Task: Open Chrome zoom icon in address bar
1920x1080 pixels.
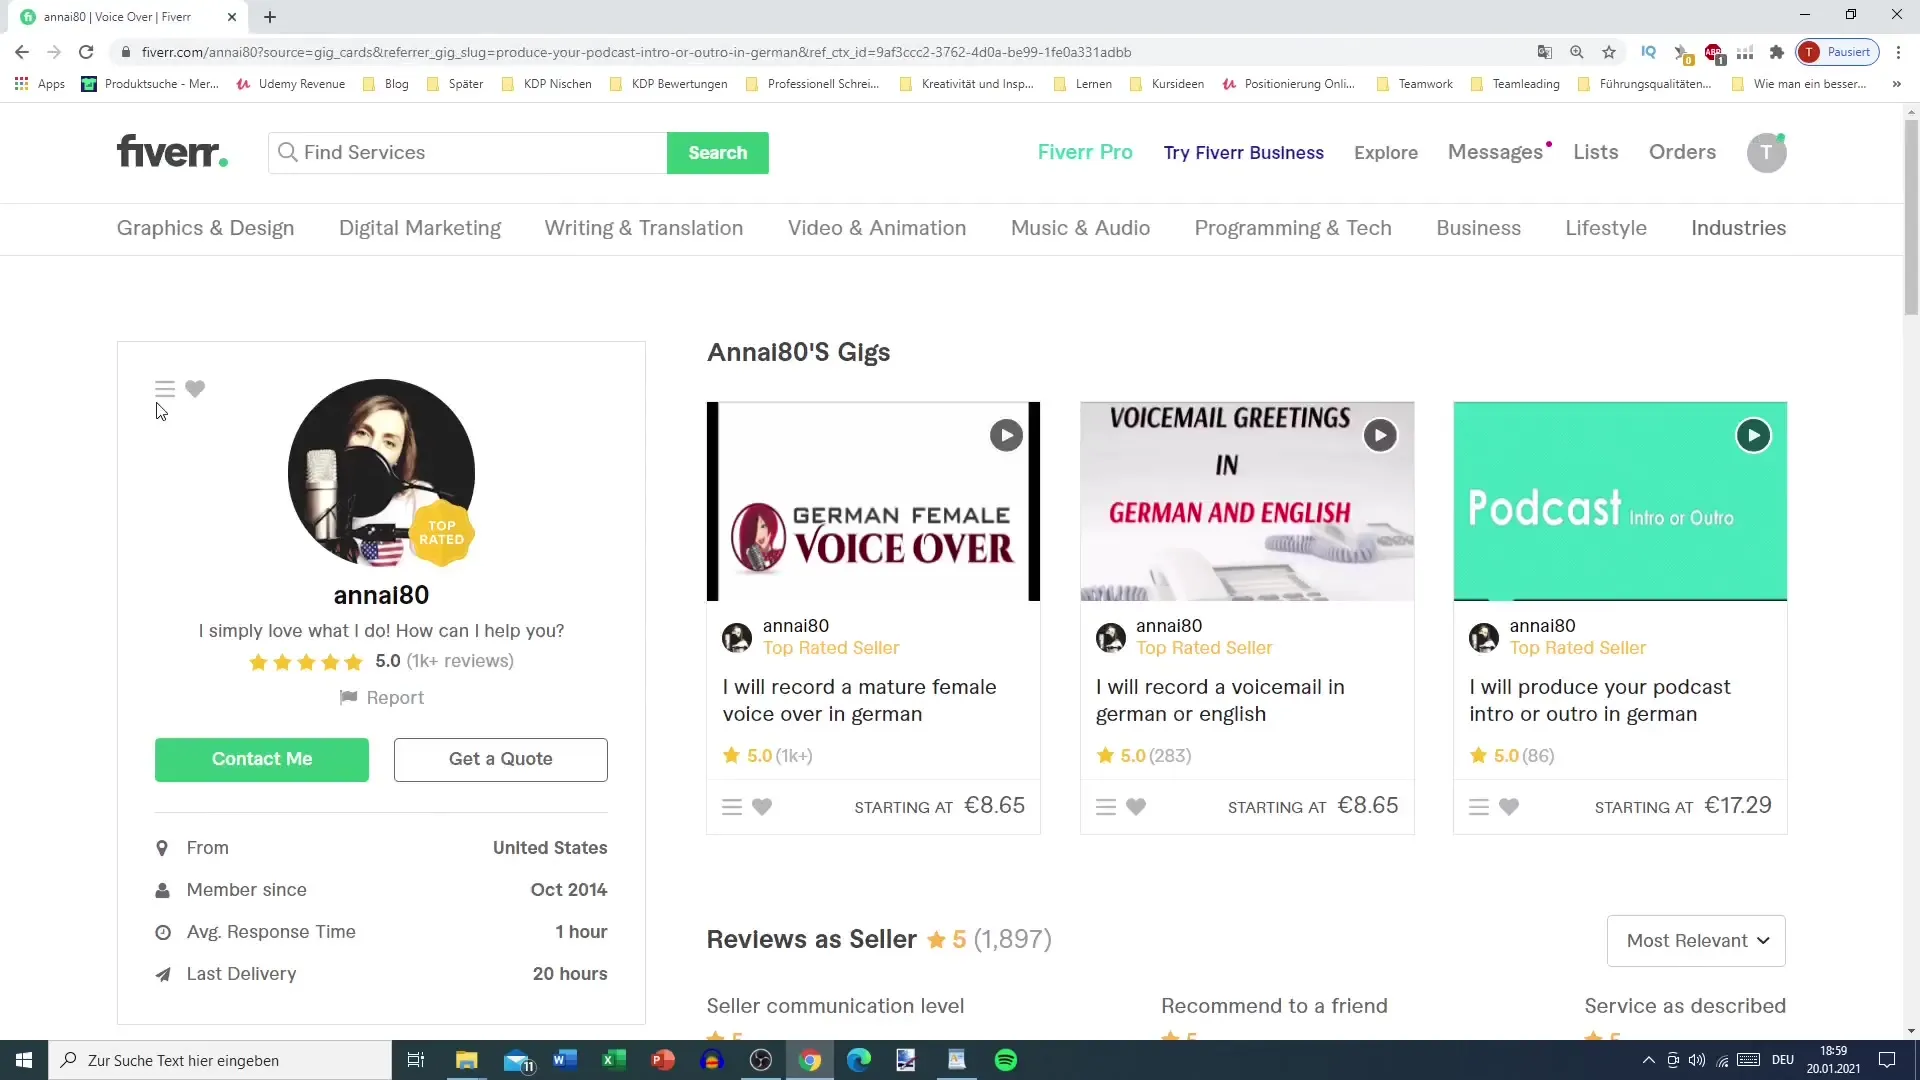Action: point(1577,52)
